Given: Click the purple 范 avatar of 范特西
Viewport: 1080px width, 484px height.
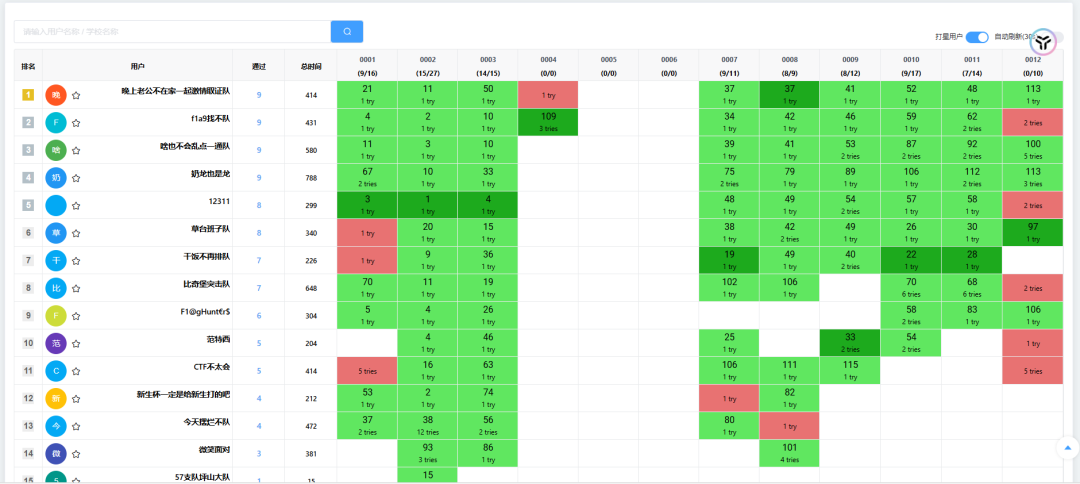Looking at the screenshot, I should coord(56,343).
